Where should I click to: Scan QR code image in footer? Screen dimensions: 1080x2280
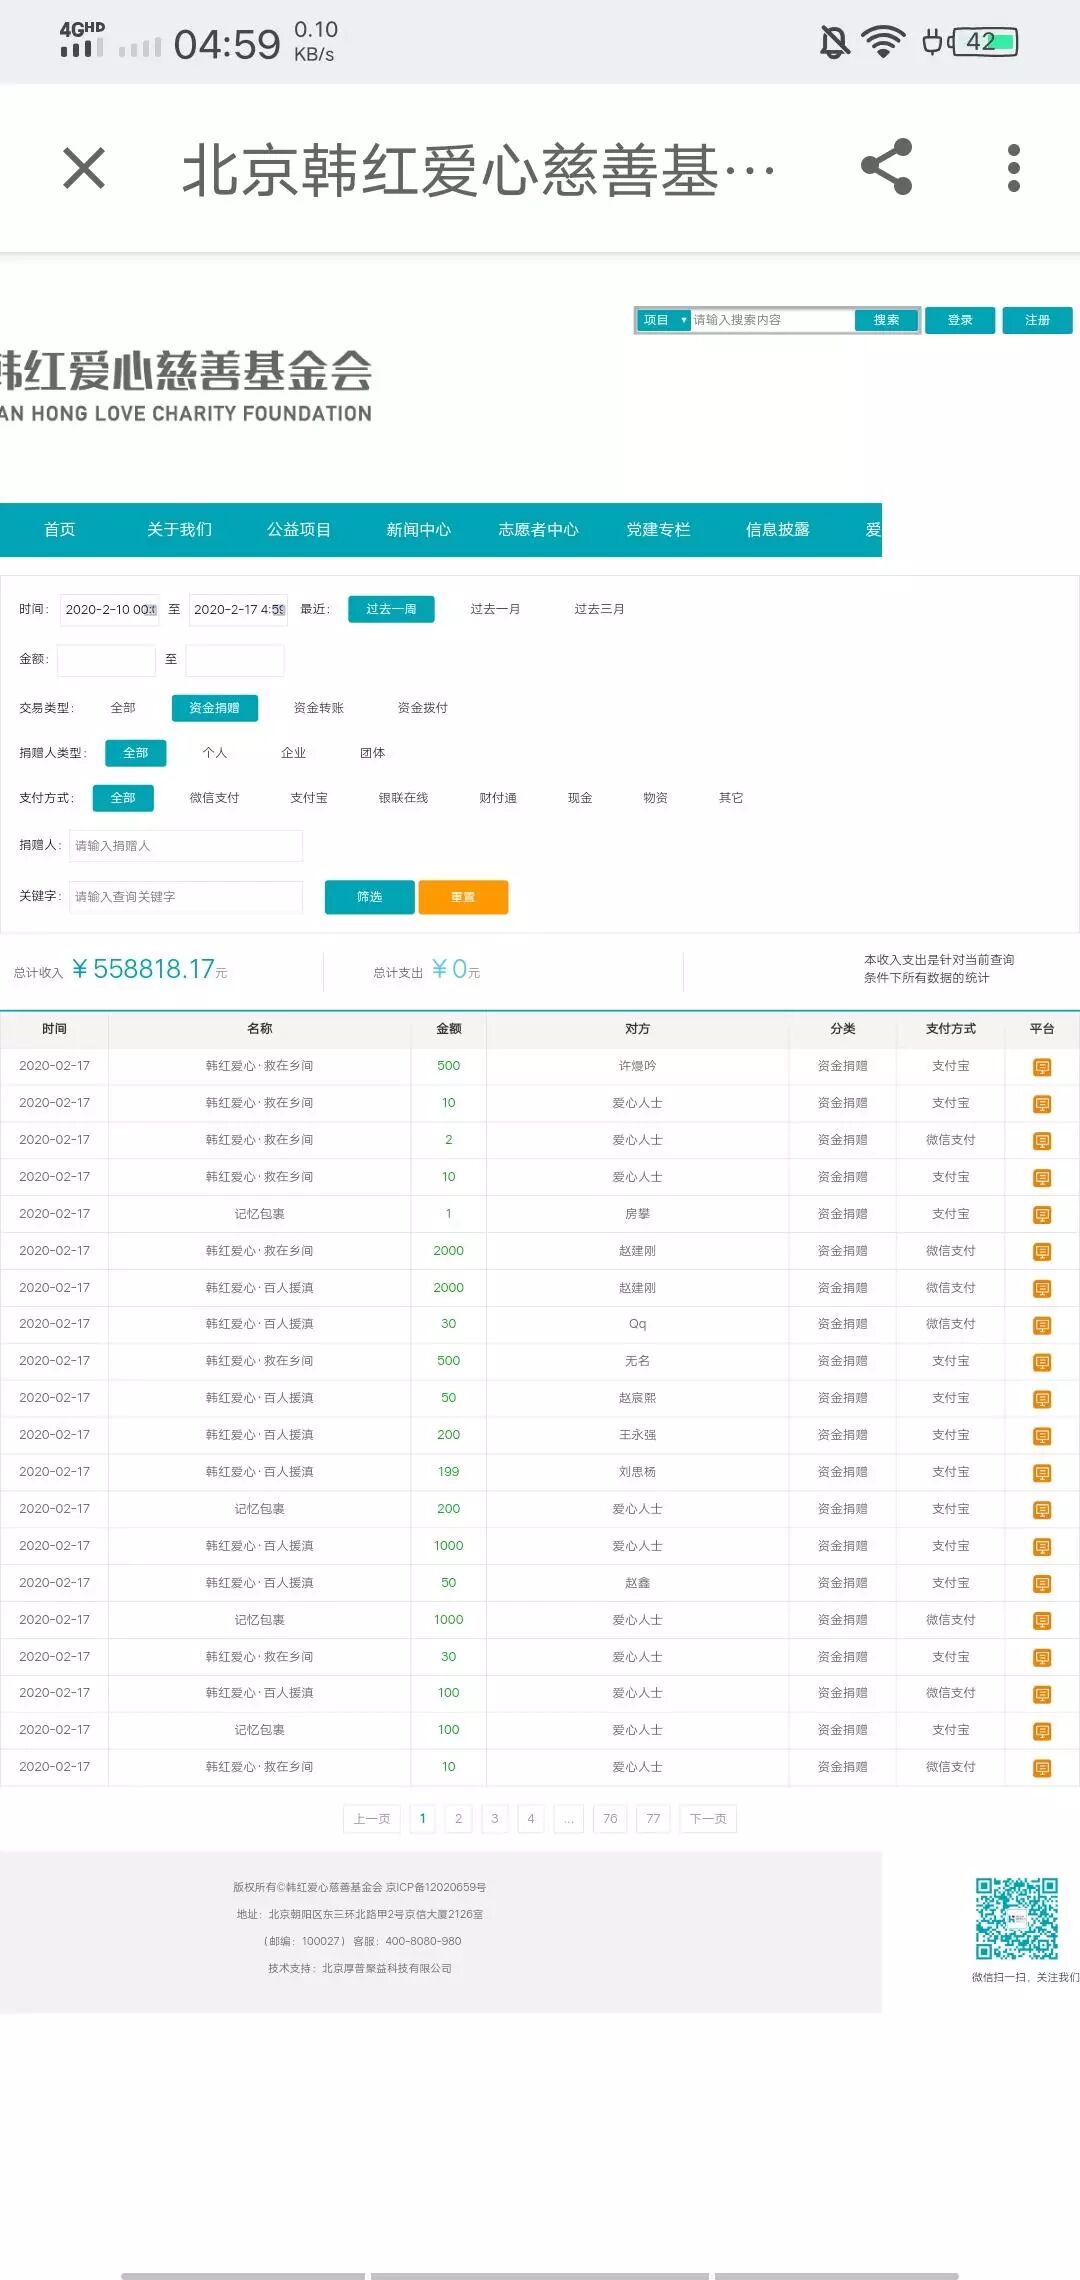click(1017, 1918)
